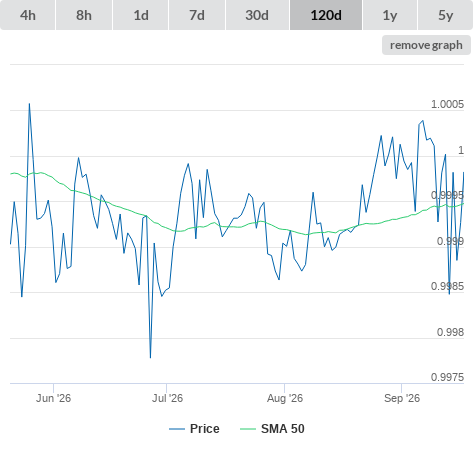The height and width of the screenshot is (455, 474).
Task: Show the 5y price history
Action: [x=446, y=15]
